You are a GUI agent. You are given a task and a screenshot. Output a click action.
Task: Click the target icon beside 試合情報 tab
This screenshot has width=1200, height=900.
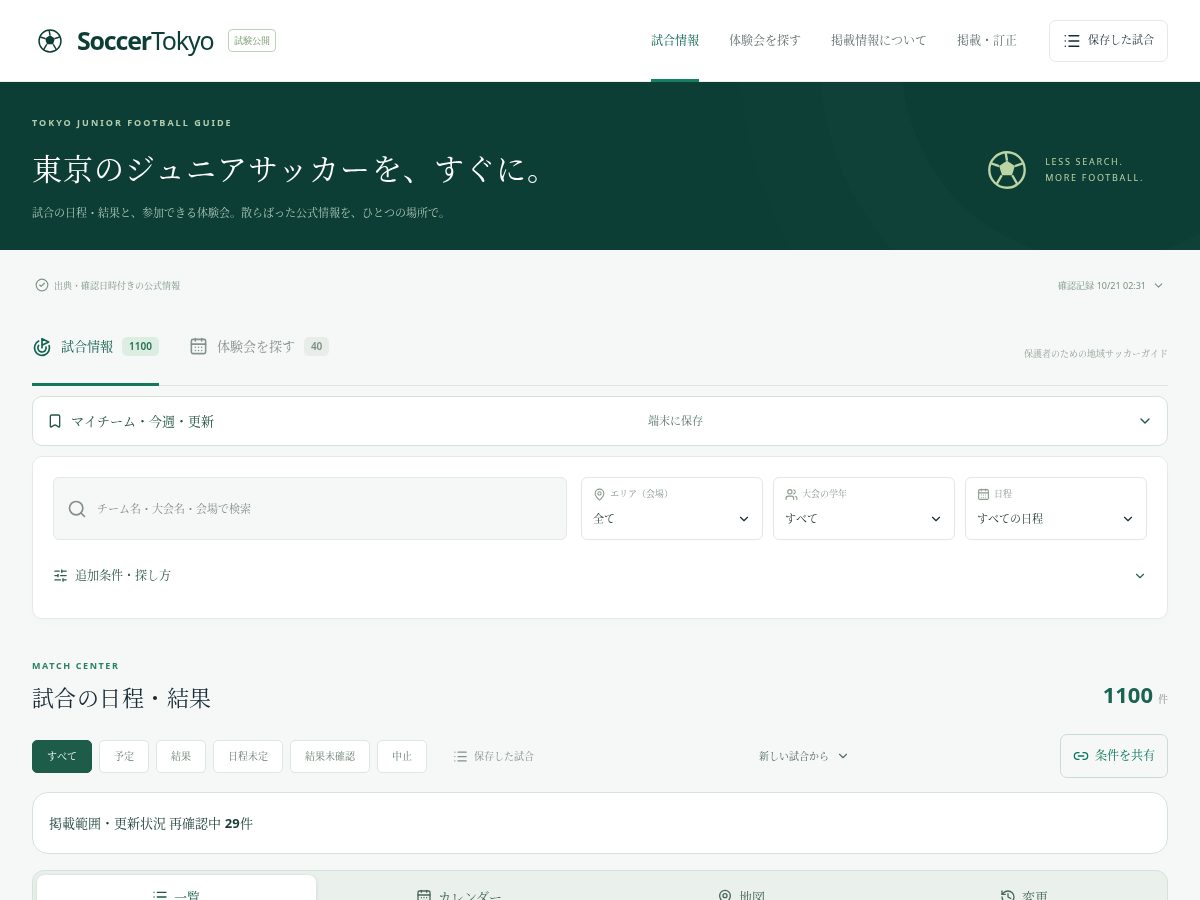click(42, 347)
